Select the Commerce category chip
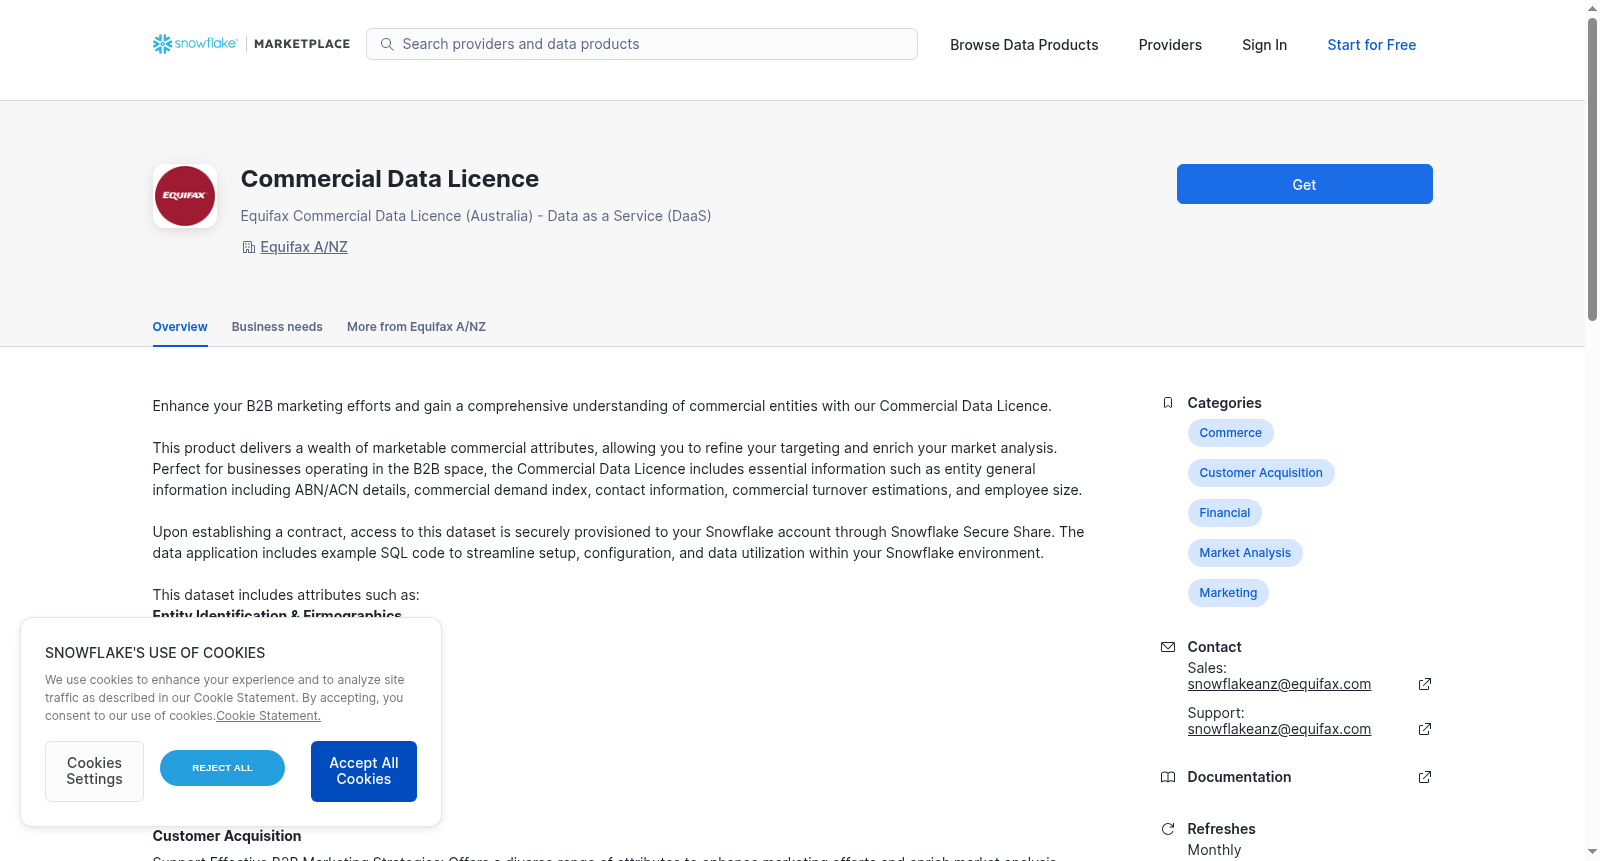Image resolution: width=1600 pixels, height=861 pixels. click(1230, 433)
